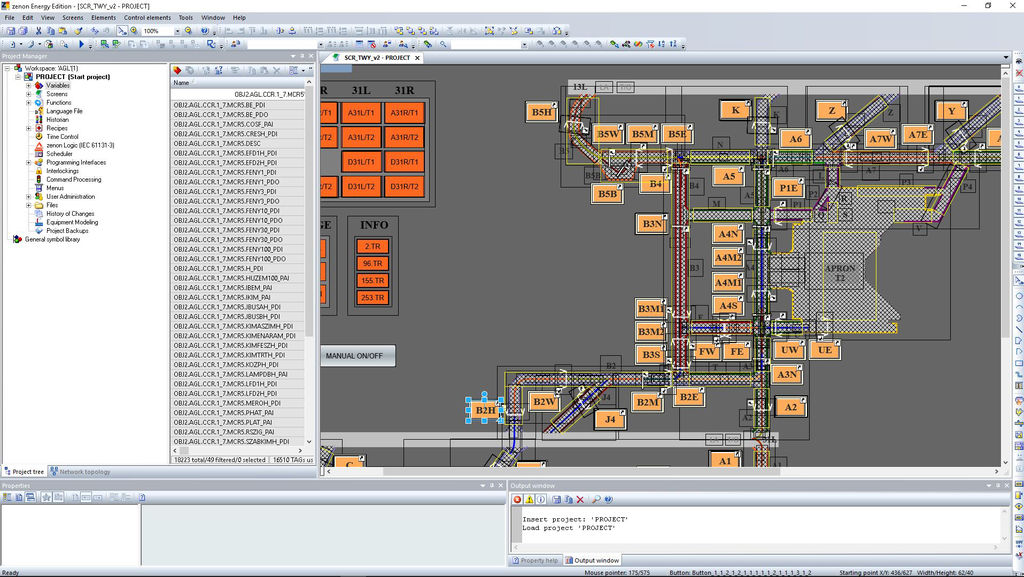Click the APRON area on the taxiway map
This screenshot has width=1024, height=577.
(x=841, y=270)
